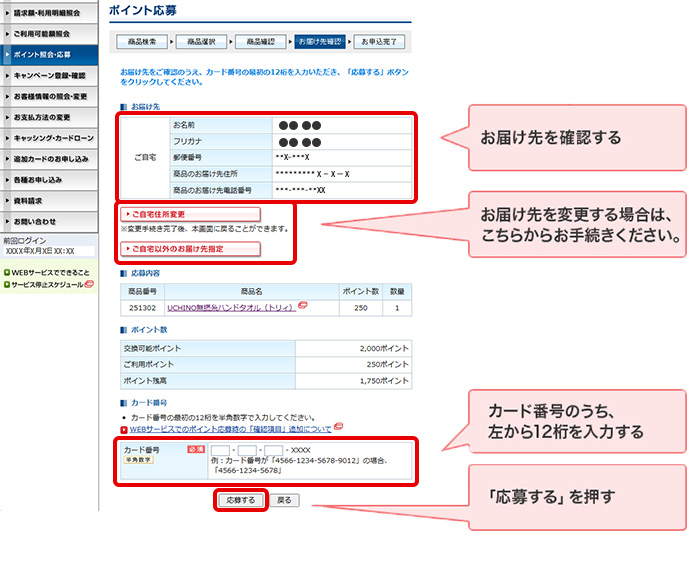The width and height of the screenshot is (687, 572).
Task: Select the お届け先確認 step tab
Action: pyautogui.click(x=321, y=41)
